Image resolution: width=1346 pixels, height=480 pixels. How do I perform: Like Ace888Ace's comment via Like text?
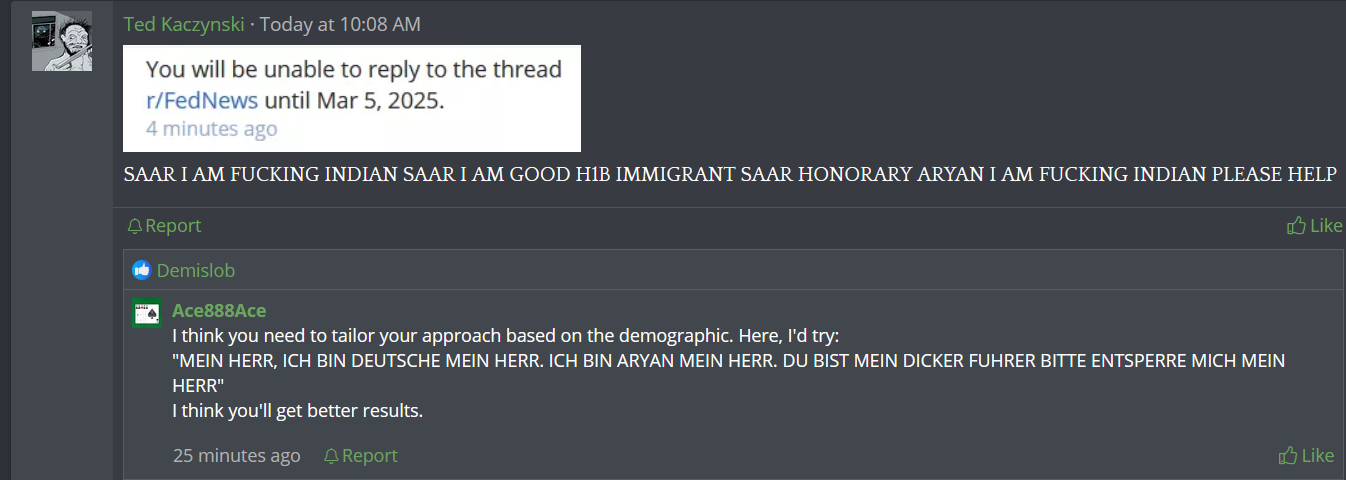pyautogui.click(x=1318, y=456)
